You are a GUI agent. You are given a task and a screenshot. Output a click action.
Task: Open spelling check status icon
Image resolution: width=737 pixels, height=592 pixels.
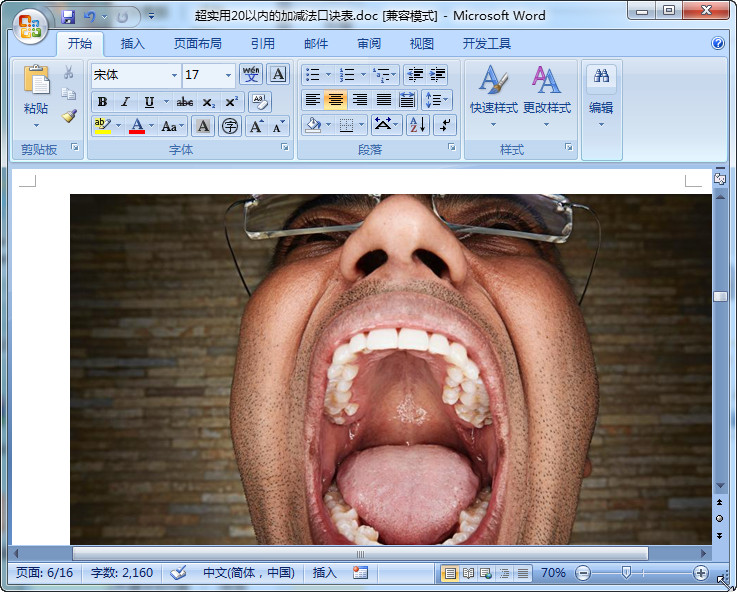point(178,573)
